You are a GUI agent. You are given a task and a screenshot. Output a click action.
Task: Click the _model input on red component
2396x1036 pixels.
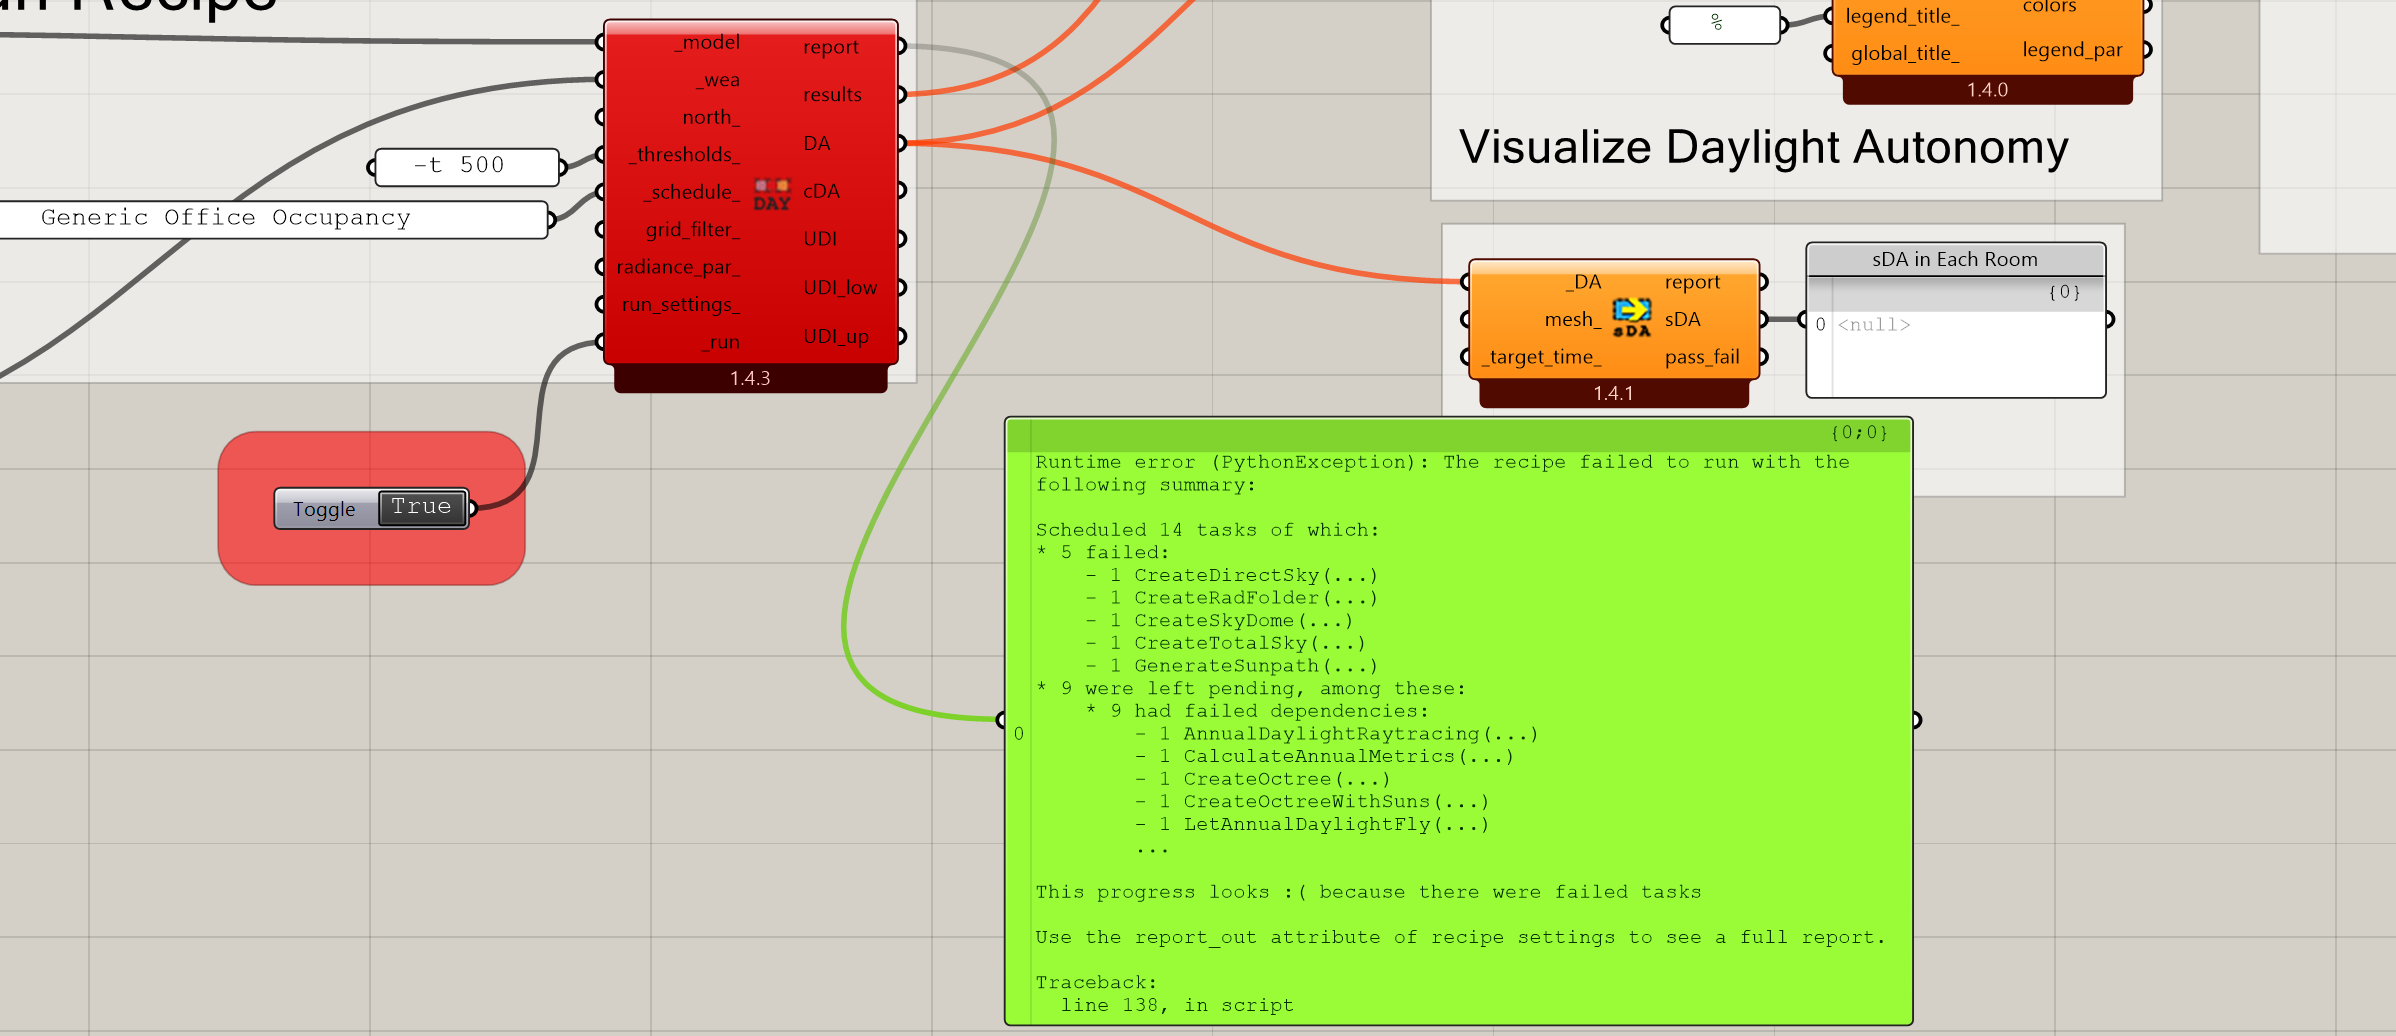[x=710, y=42]
